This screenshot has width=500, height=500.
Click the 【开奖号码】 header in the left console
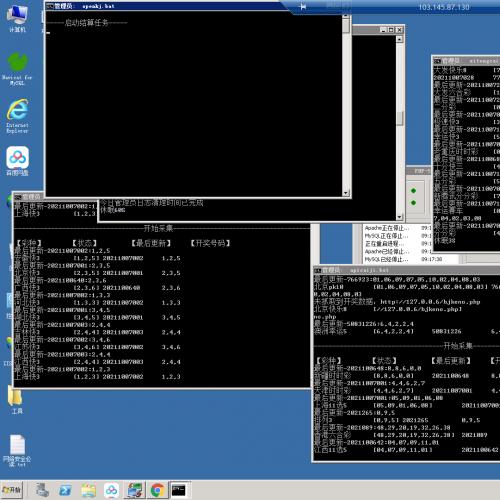pyautogui.click(x=210, y=243)
